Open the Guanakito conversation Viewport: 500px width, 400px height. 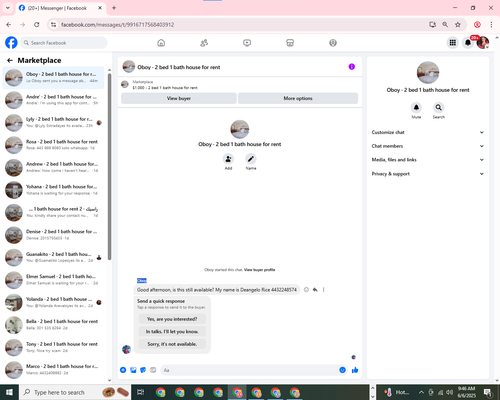point(53,257)
